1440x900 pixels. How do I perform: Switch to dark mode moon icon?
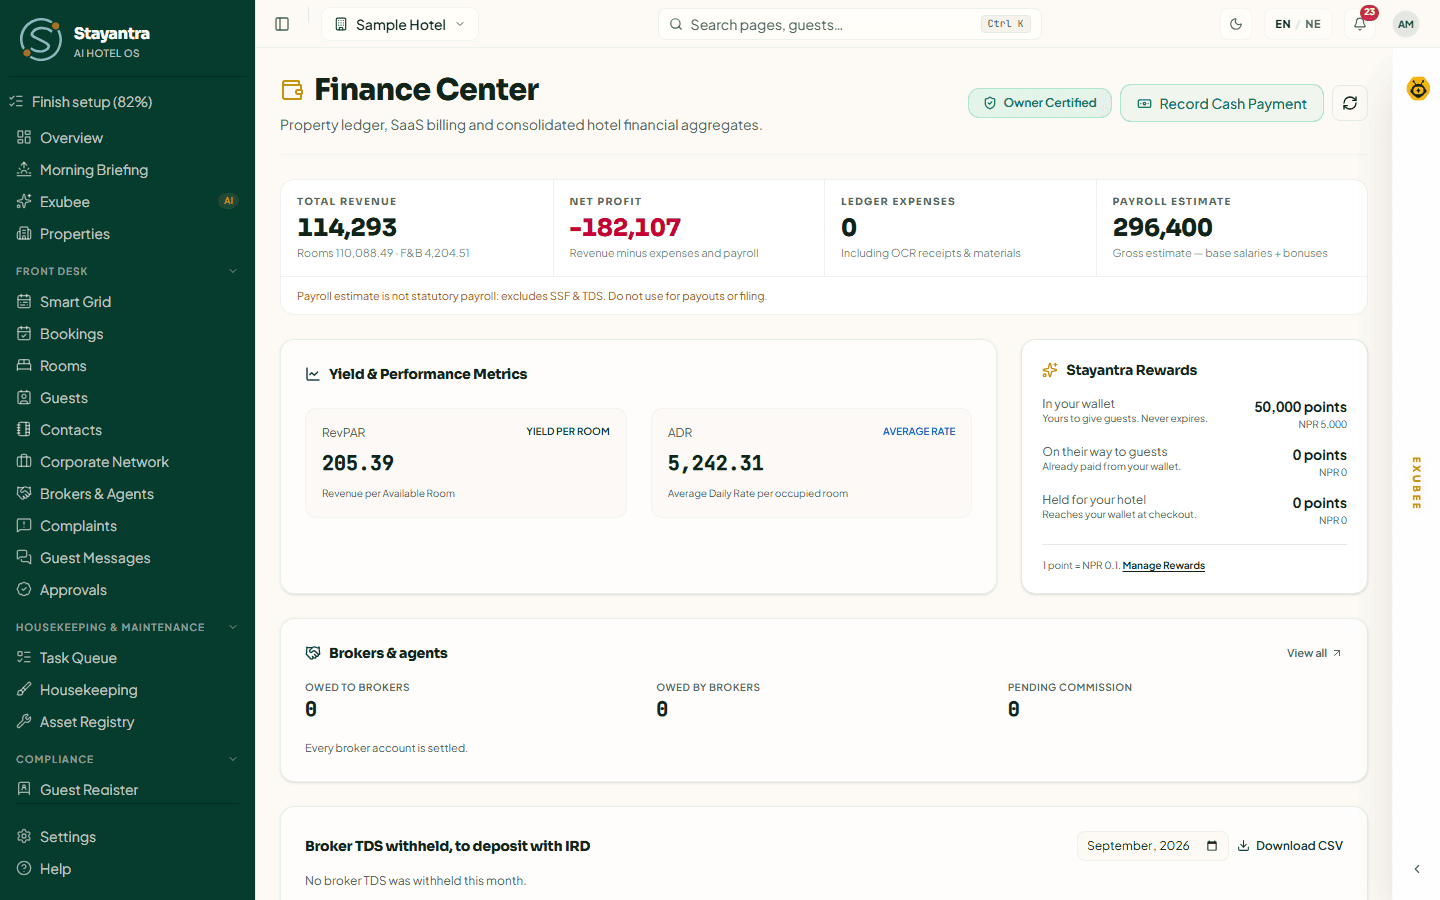click(x=1236, y=24)
